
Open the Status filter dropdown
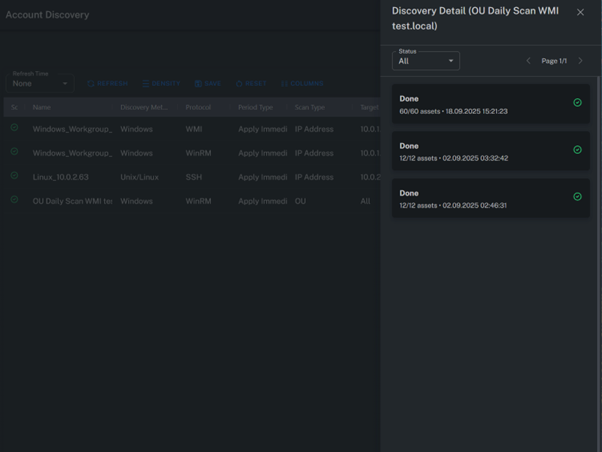click(426, 61)
